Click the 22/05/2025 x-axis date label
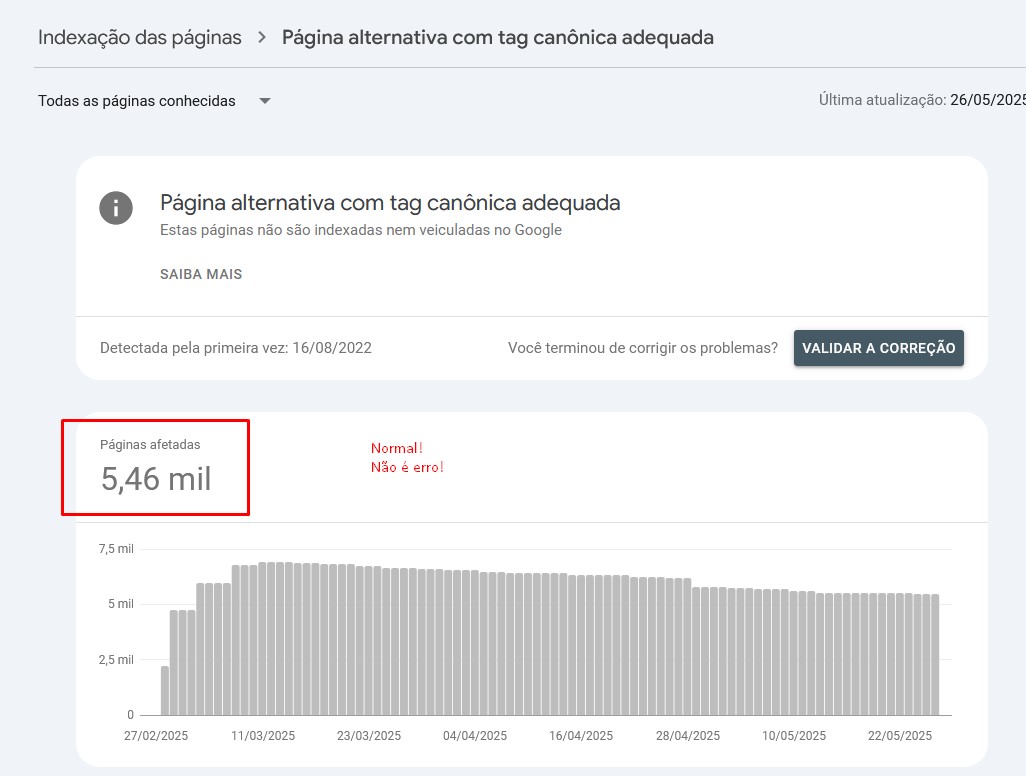1026x776 pixels. 899,735
